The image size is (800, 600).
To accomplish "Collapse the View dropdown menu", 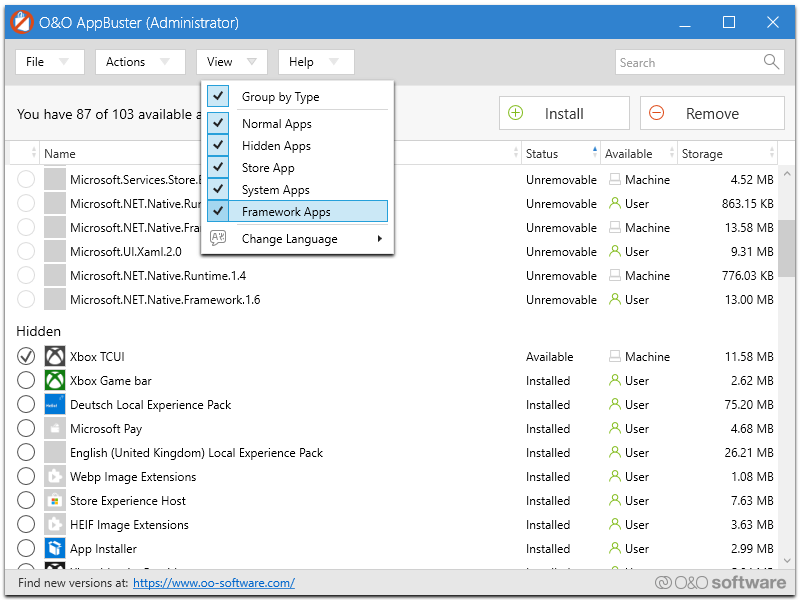I will pyautogui.click(x=232, y=62).
